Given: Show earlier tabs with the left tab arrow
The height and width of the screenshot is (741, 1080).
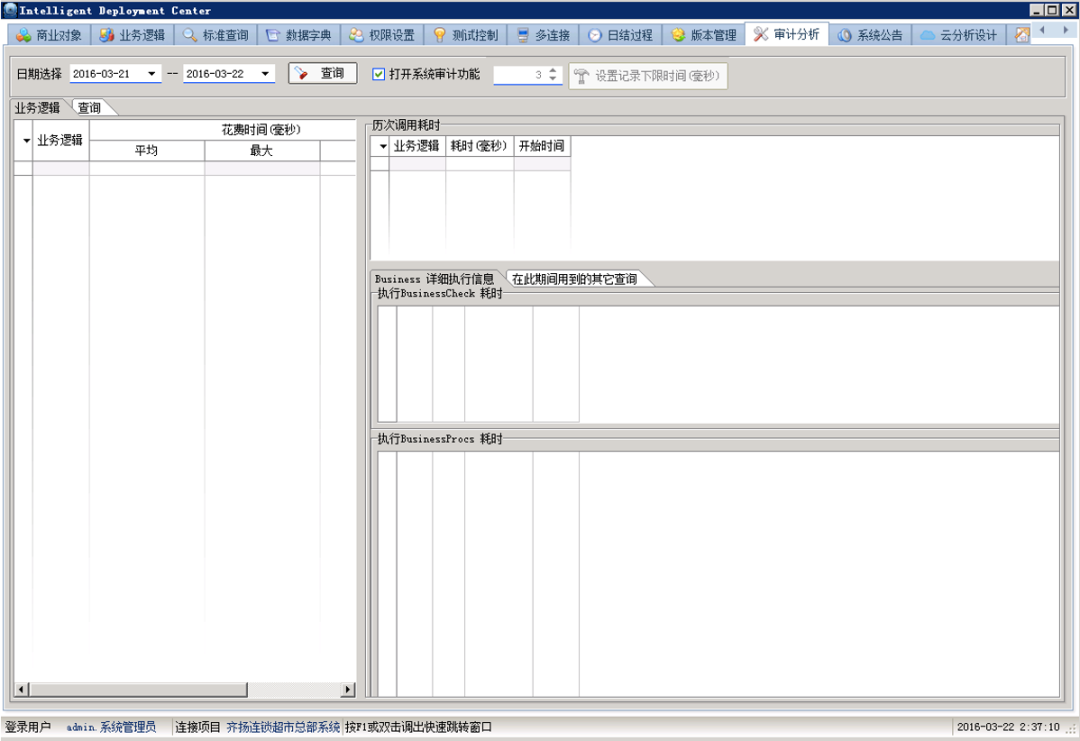Looking at the screenshot, I should (x=1042, y=30).
